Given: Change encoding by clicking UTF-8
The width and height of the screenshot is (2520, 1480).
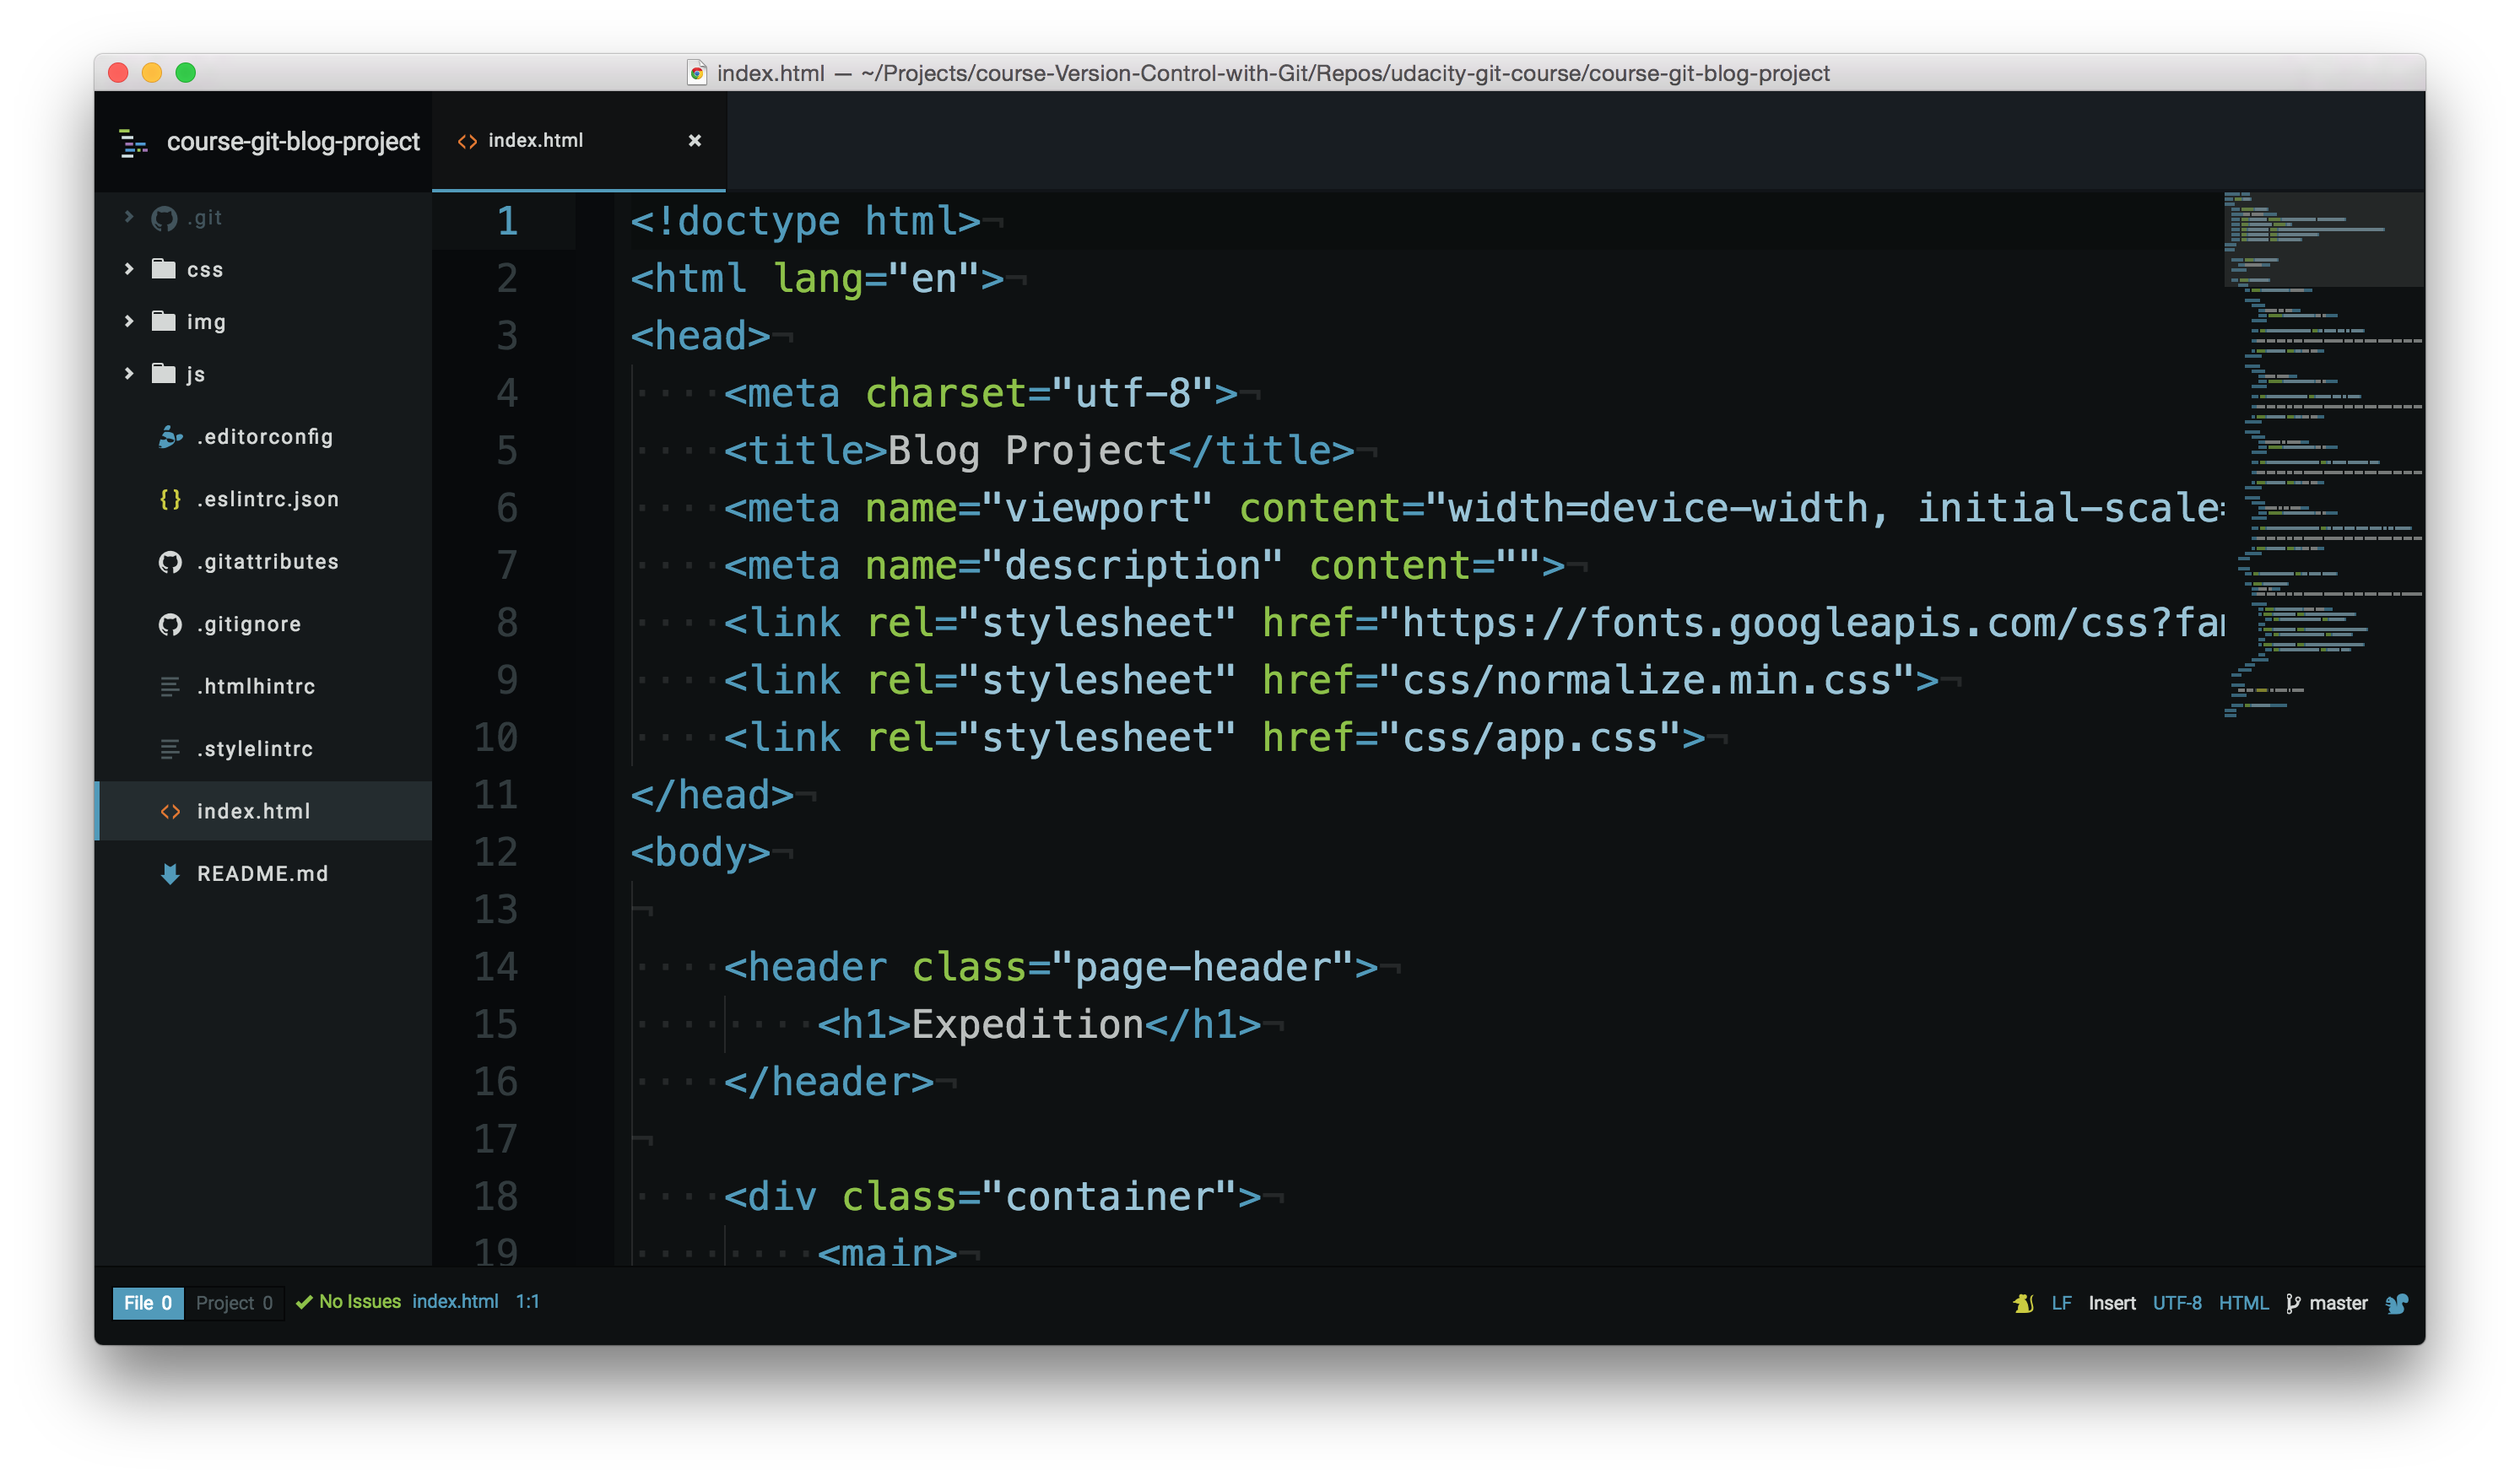Looking at the screenshot, I should point(2177,1303).
